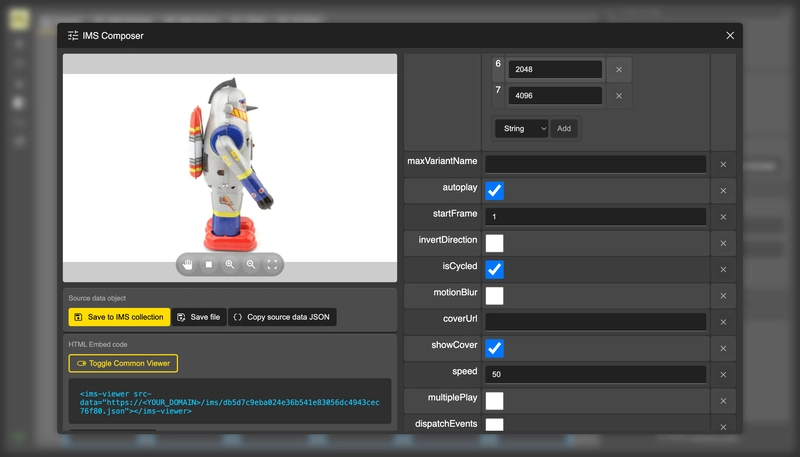The image size is (800, 457).
Task: Click the maxVariantName input field
Action: click(x=595, y=164)
